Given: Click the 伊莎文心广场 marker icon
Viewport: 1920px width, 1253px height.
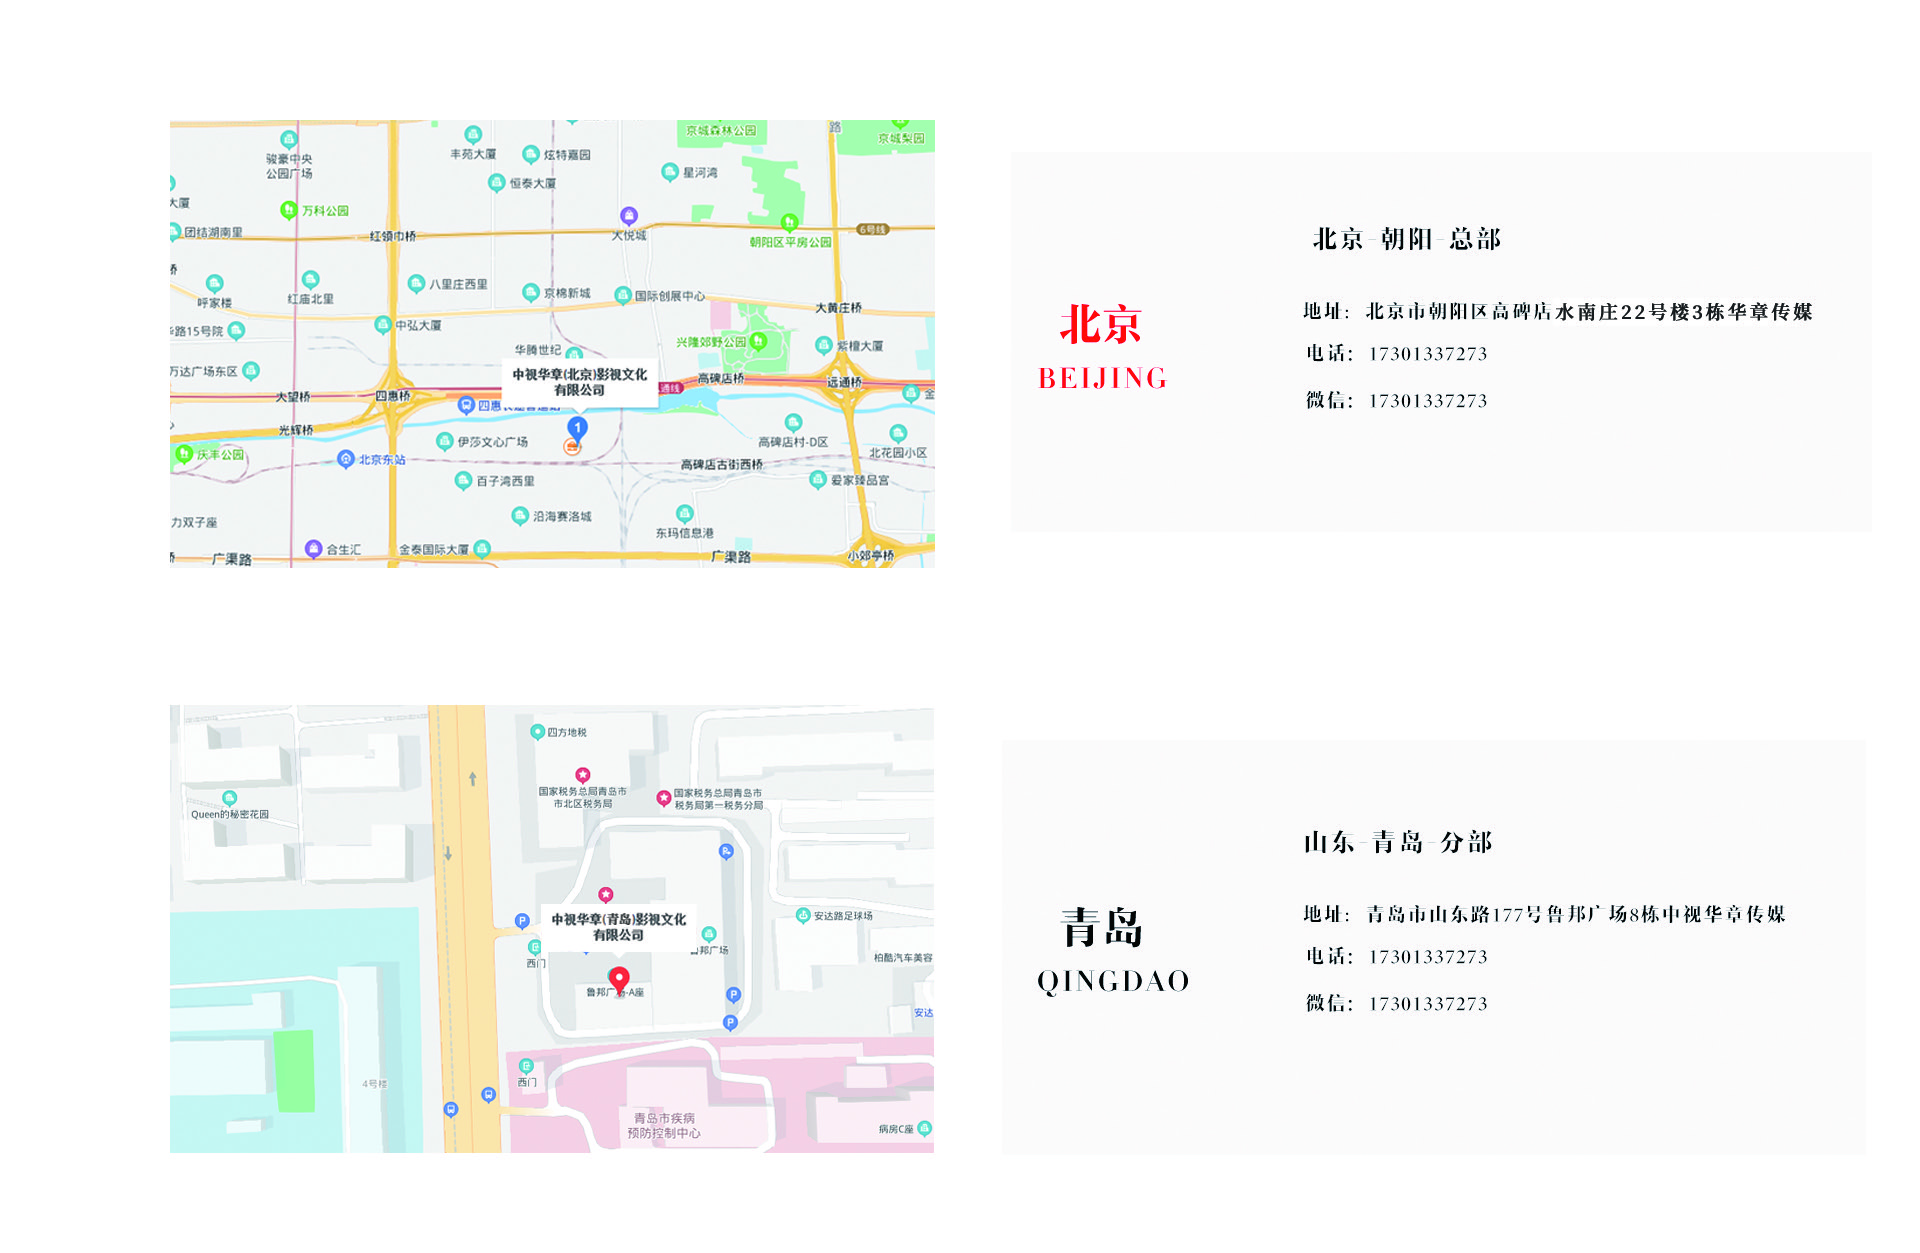Looking at the screenshot, I should pyautogui.click(x=445, y=441).
